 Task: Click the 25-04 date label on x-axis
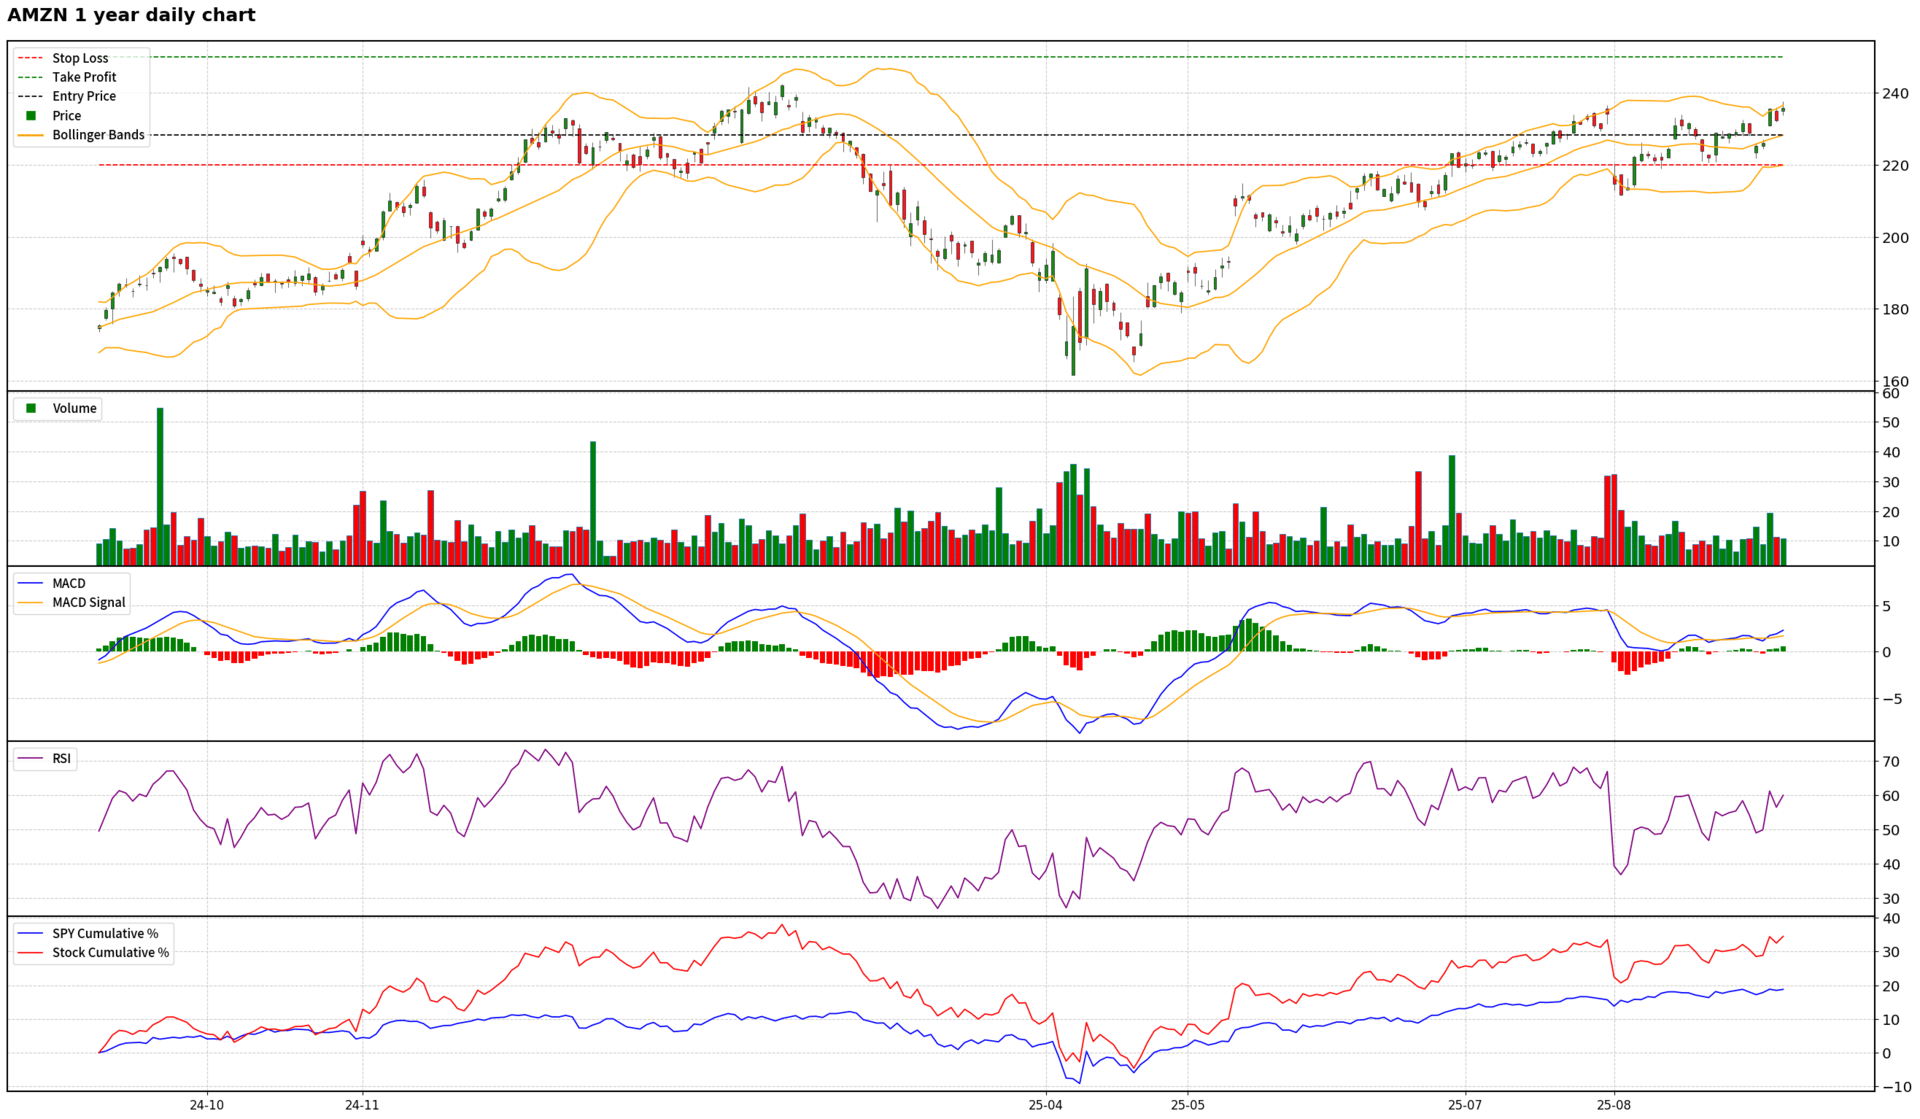point(1045,1105)
